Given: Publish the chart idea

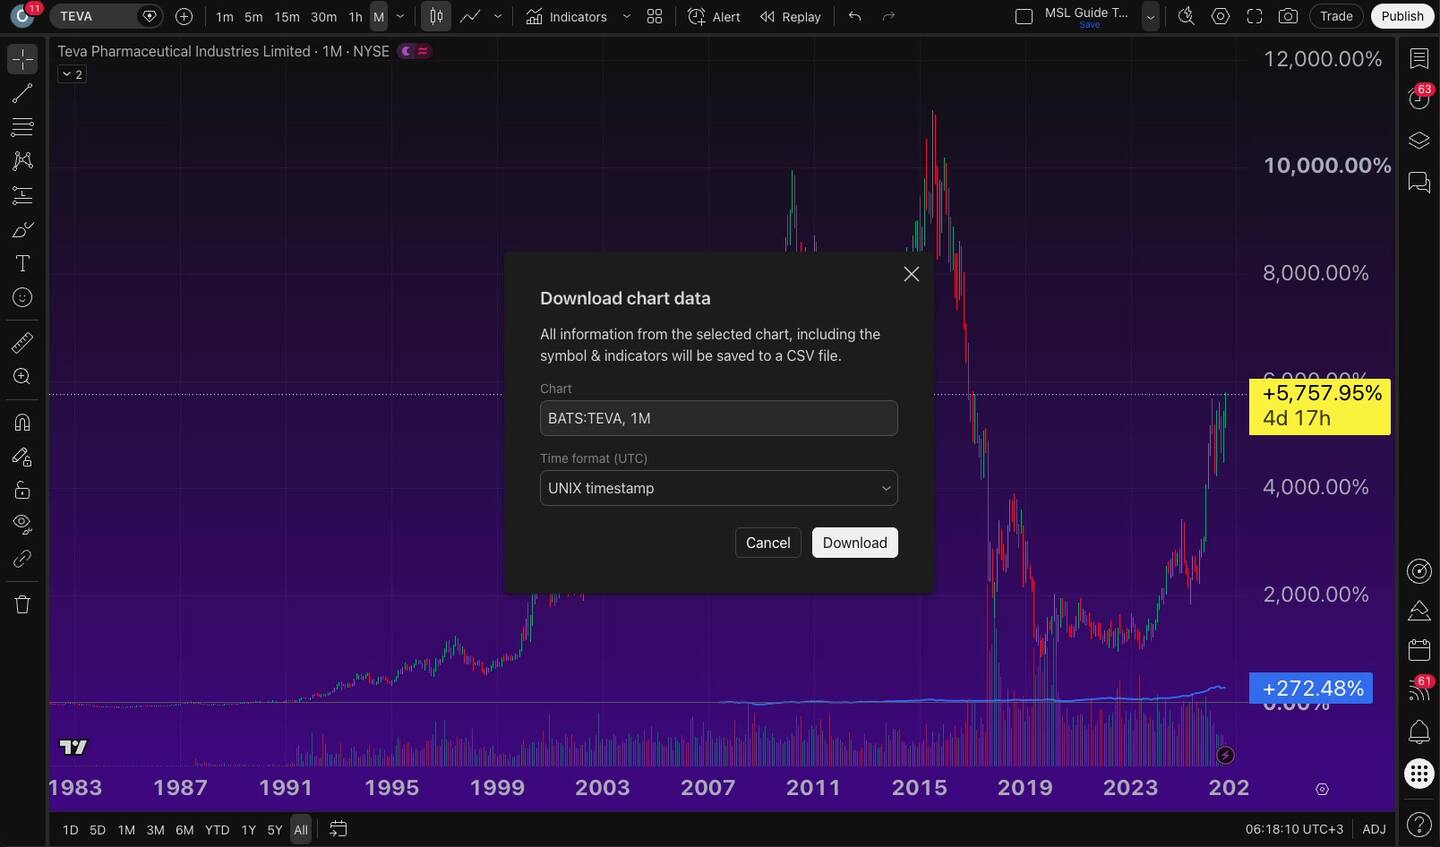Looking at the screenshot, I should point(1402,16).
